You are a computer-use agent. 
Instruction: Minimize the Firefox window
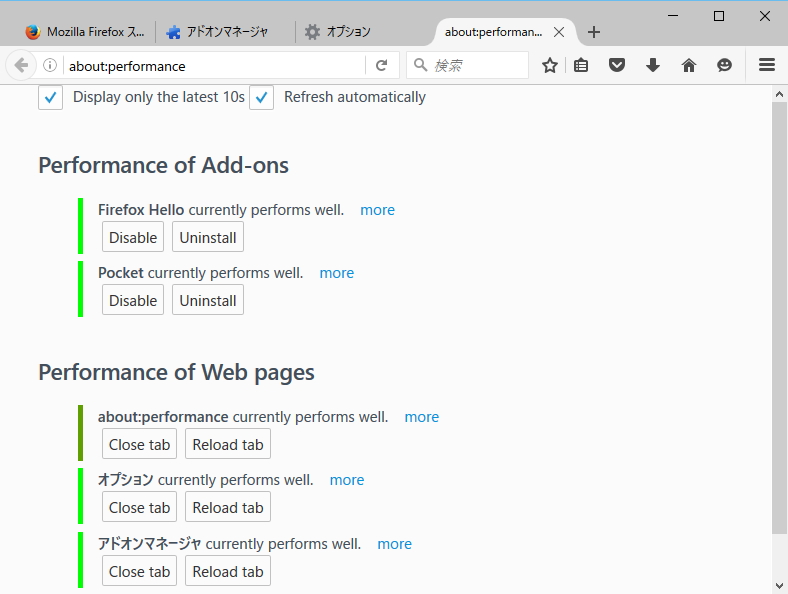coord(673,16)
